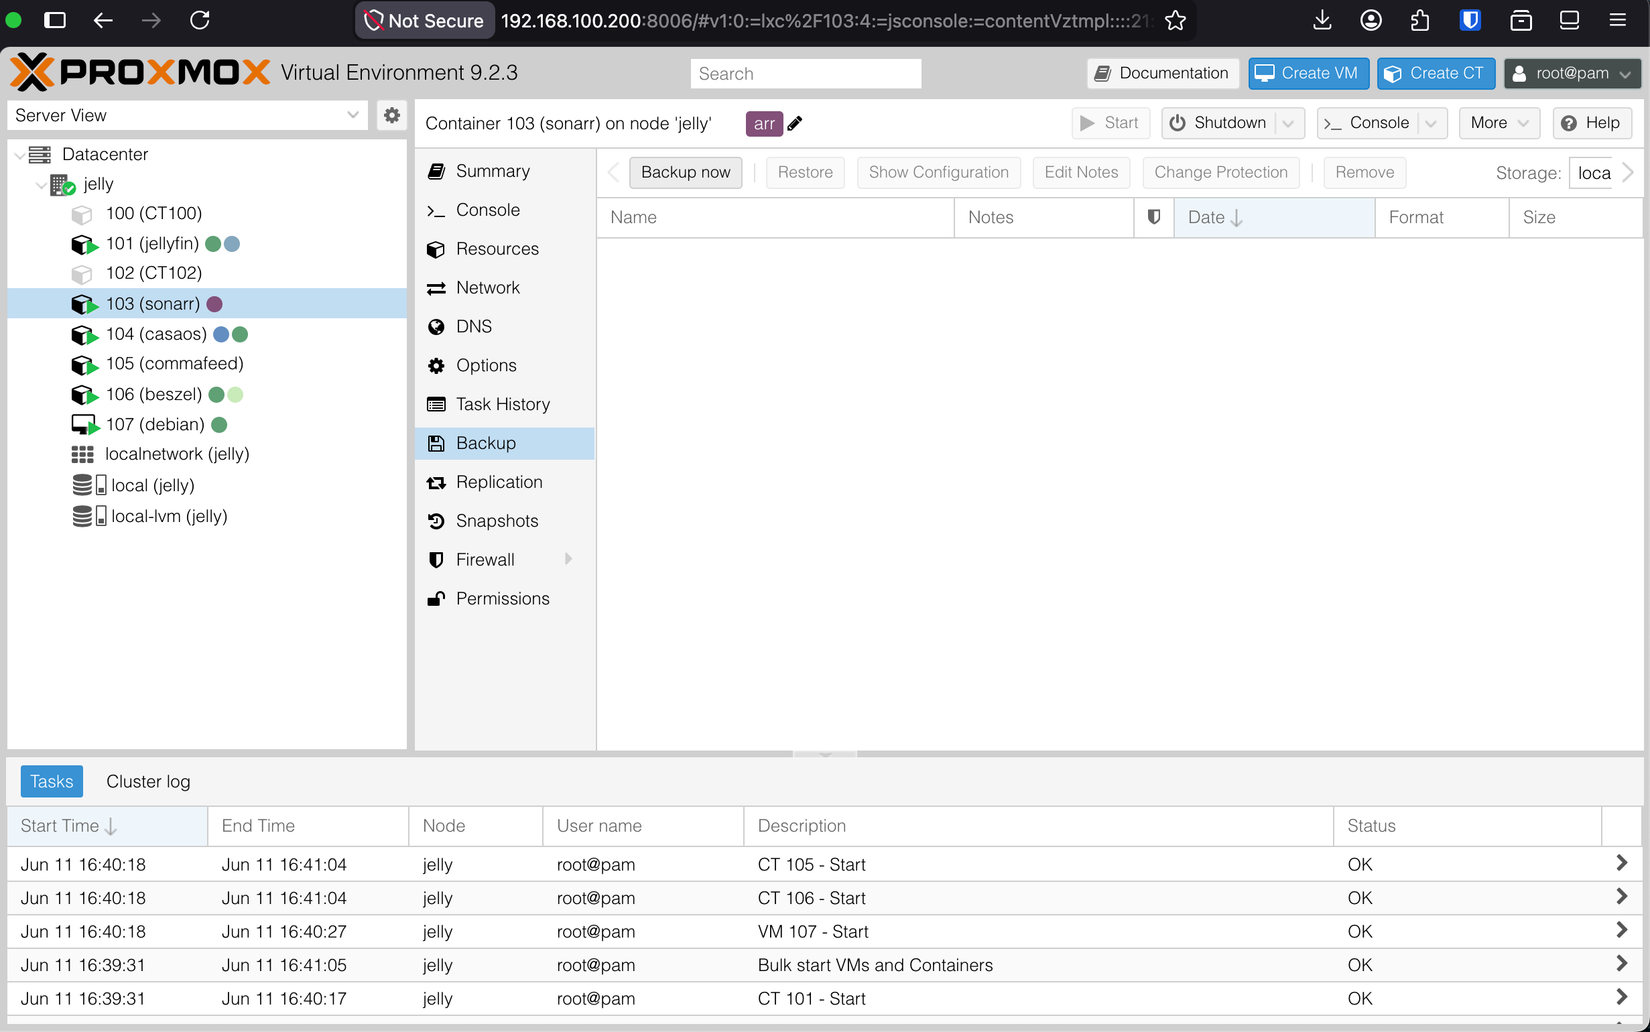Select 102 (CT102) in the tree

point(208,273)
